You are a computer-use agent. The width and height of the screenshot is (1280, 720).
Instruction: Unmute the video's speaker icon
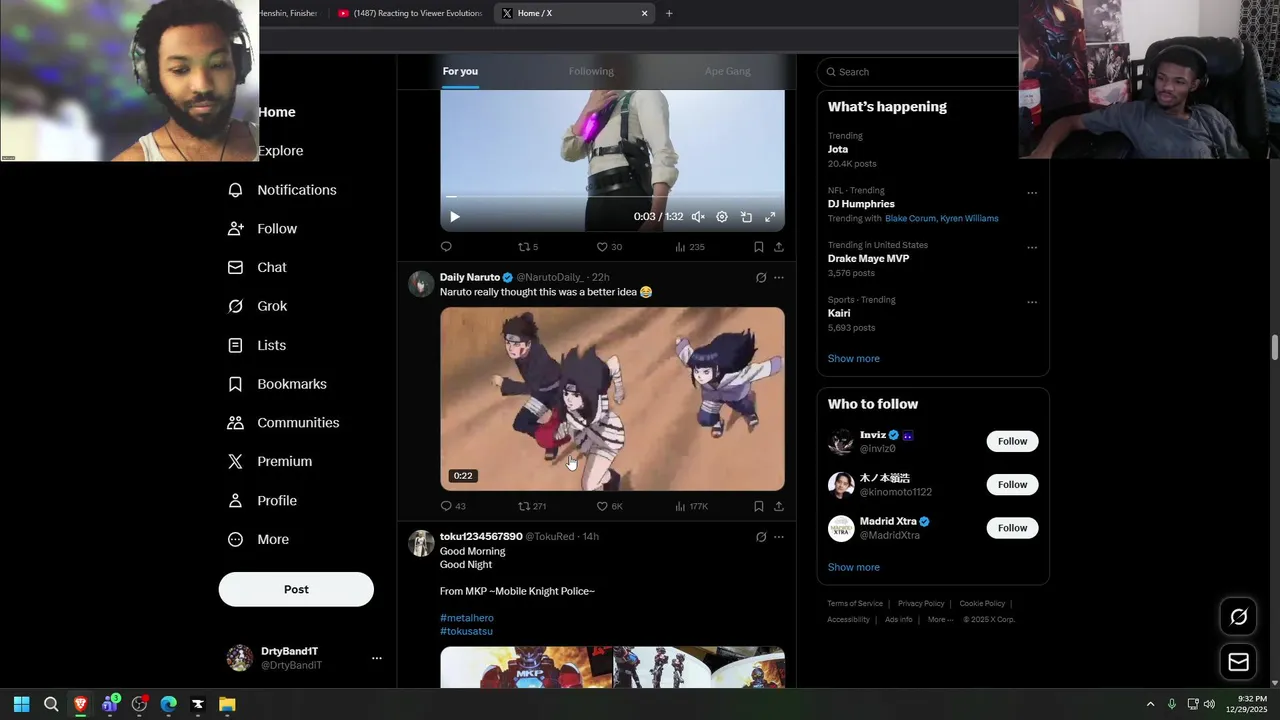click(698, 217)
